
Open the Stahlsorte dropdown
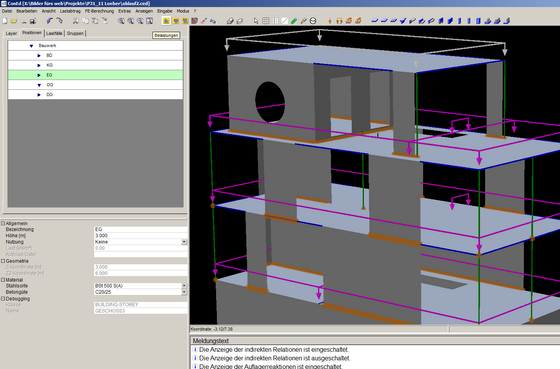184,286
